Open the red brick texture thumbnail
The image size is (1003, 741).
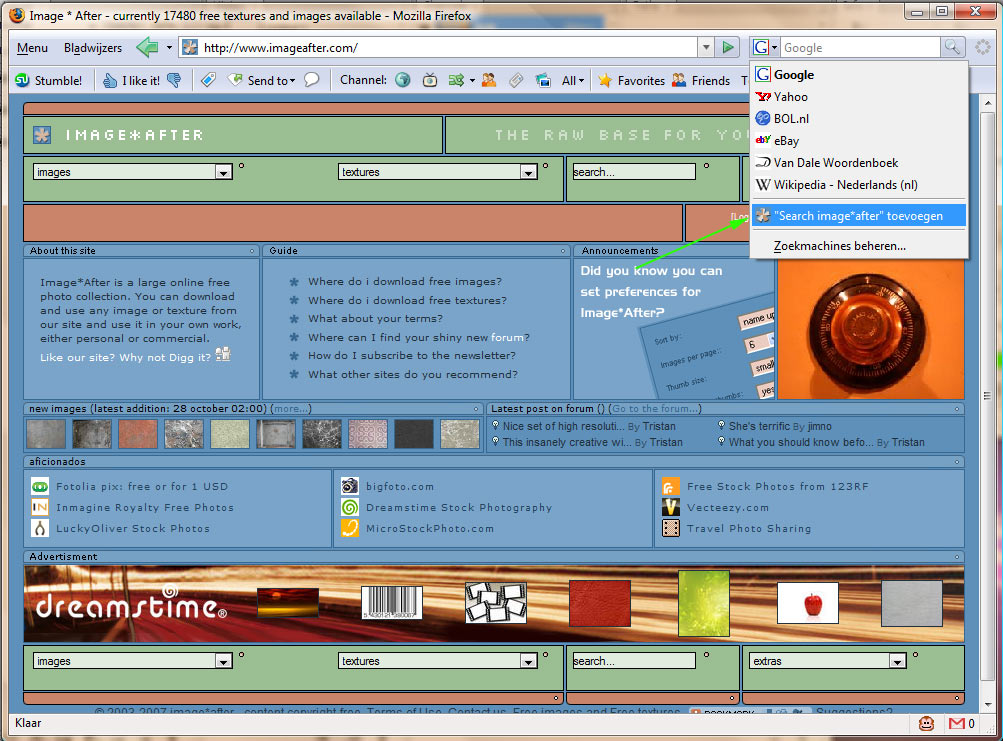pyautogui.click(x=138, y=434)
